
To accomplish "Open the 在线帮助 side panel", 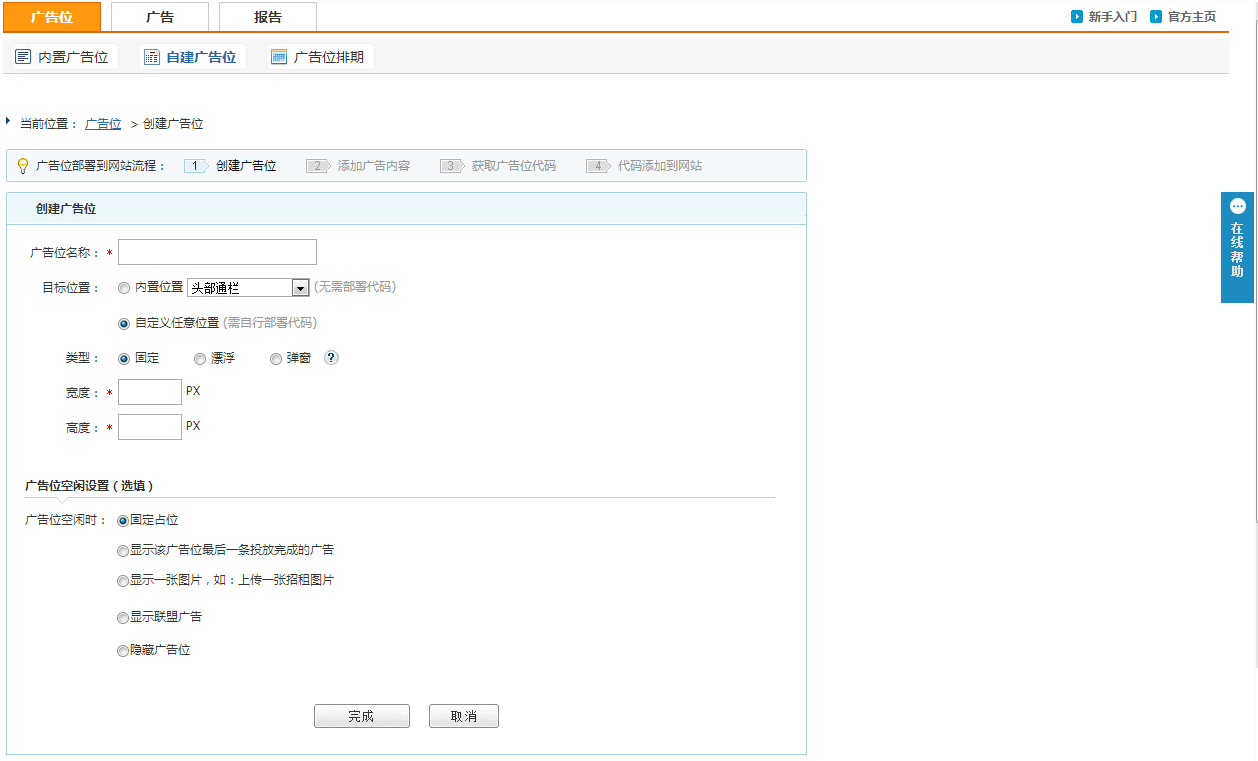I will 1237,247.
